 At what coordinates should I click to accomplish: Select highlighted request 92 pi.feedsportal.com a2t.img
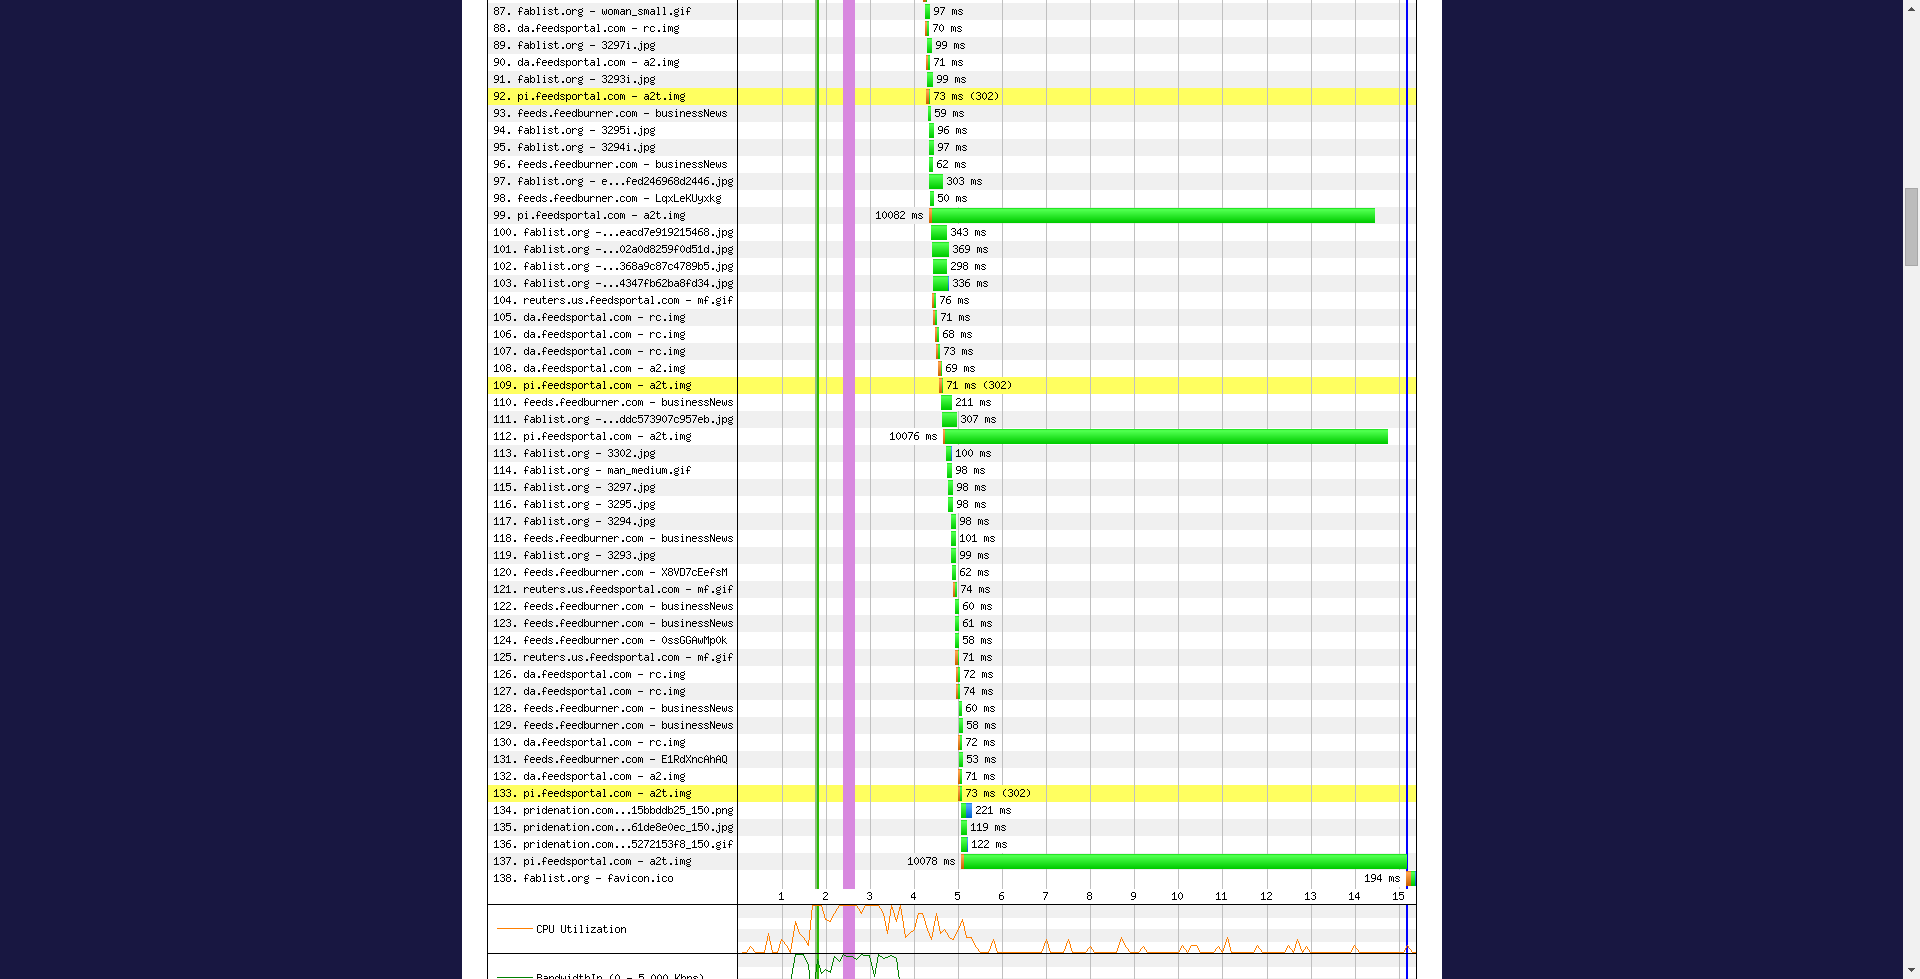coord(600,97)
